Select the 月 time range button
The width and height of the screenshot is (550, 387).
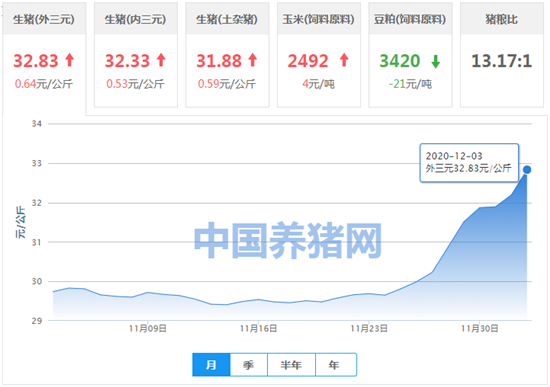point(211,365)
